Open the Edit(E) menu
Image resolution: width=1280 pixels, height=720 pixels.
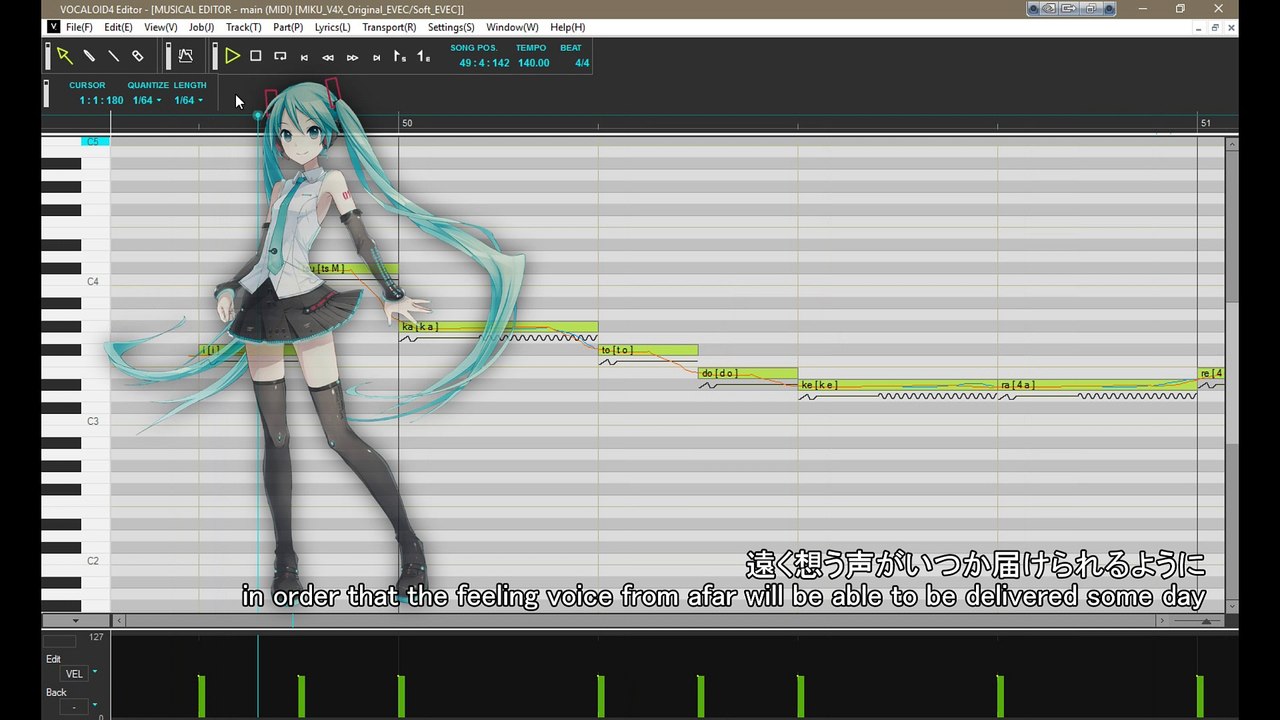pyautogui.click(x=118, y=27)
